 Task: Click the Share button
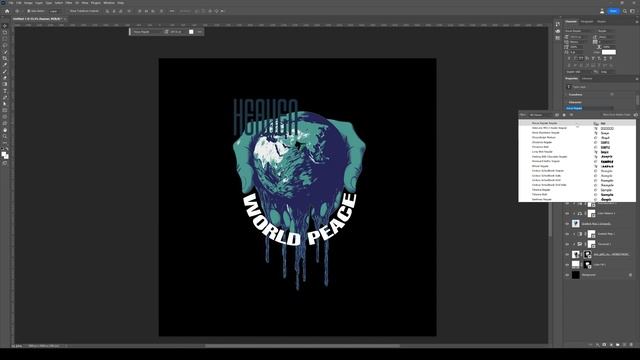(x=613, y=11)
